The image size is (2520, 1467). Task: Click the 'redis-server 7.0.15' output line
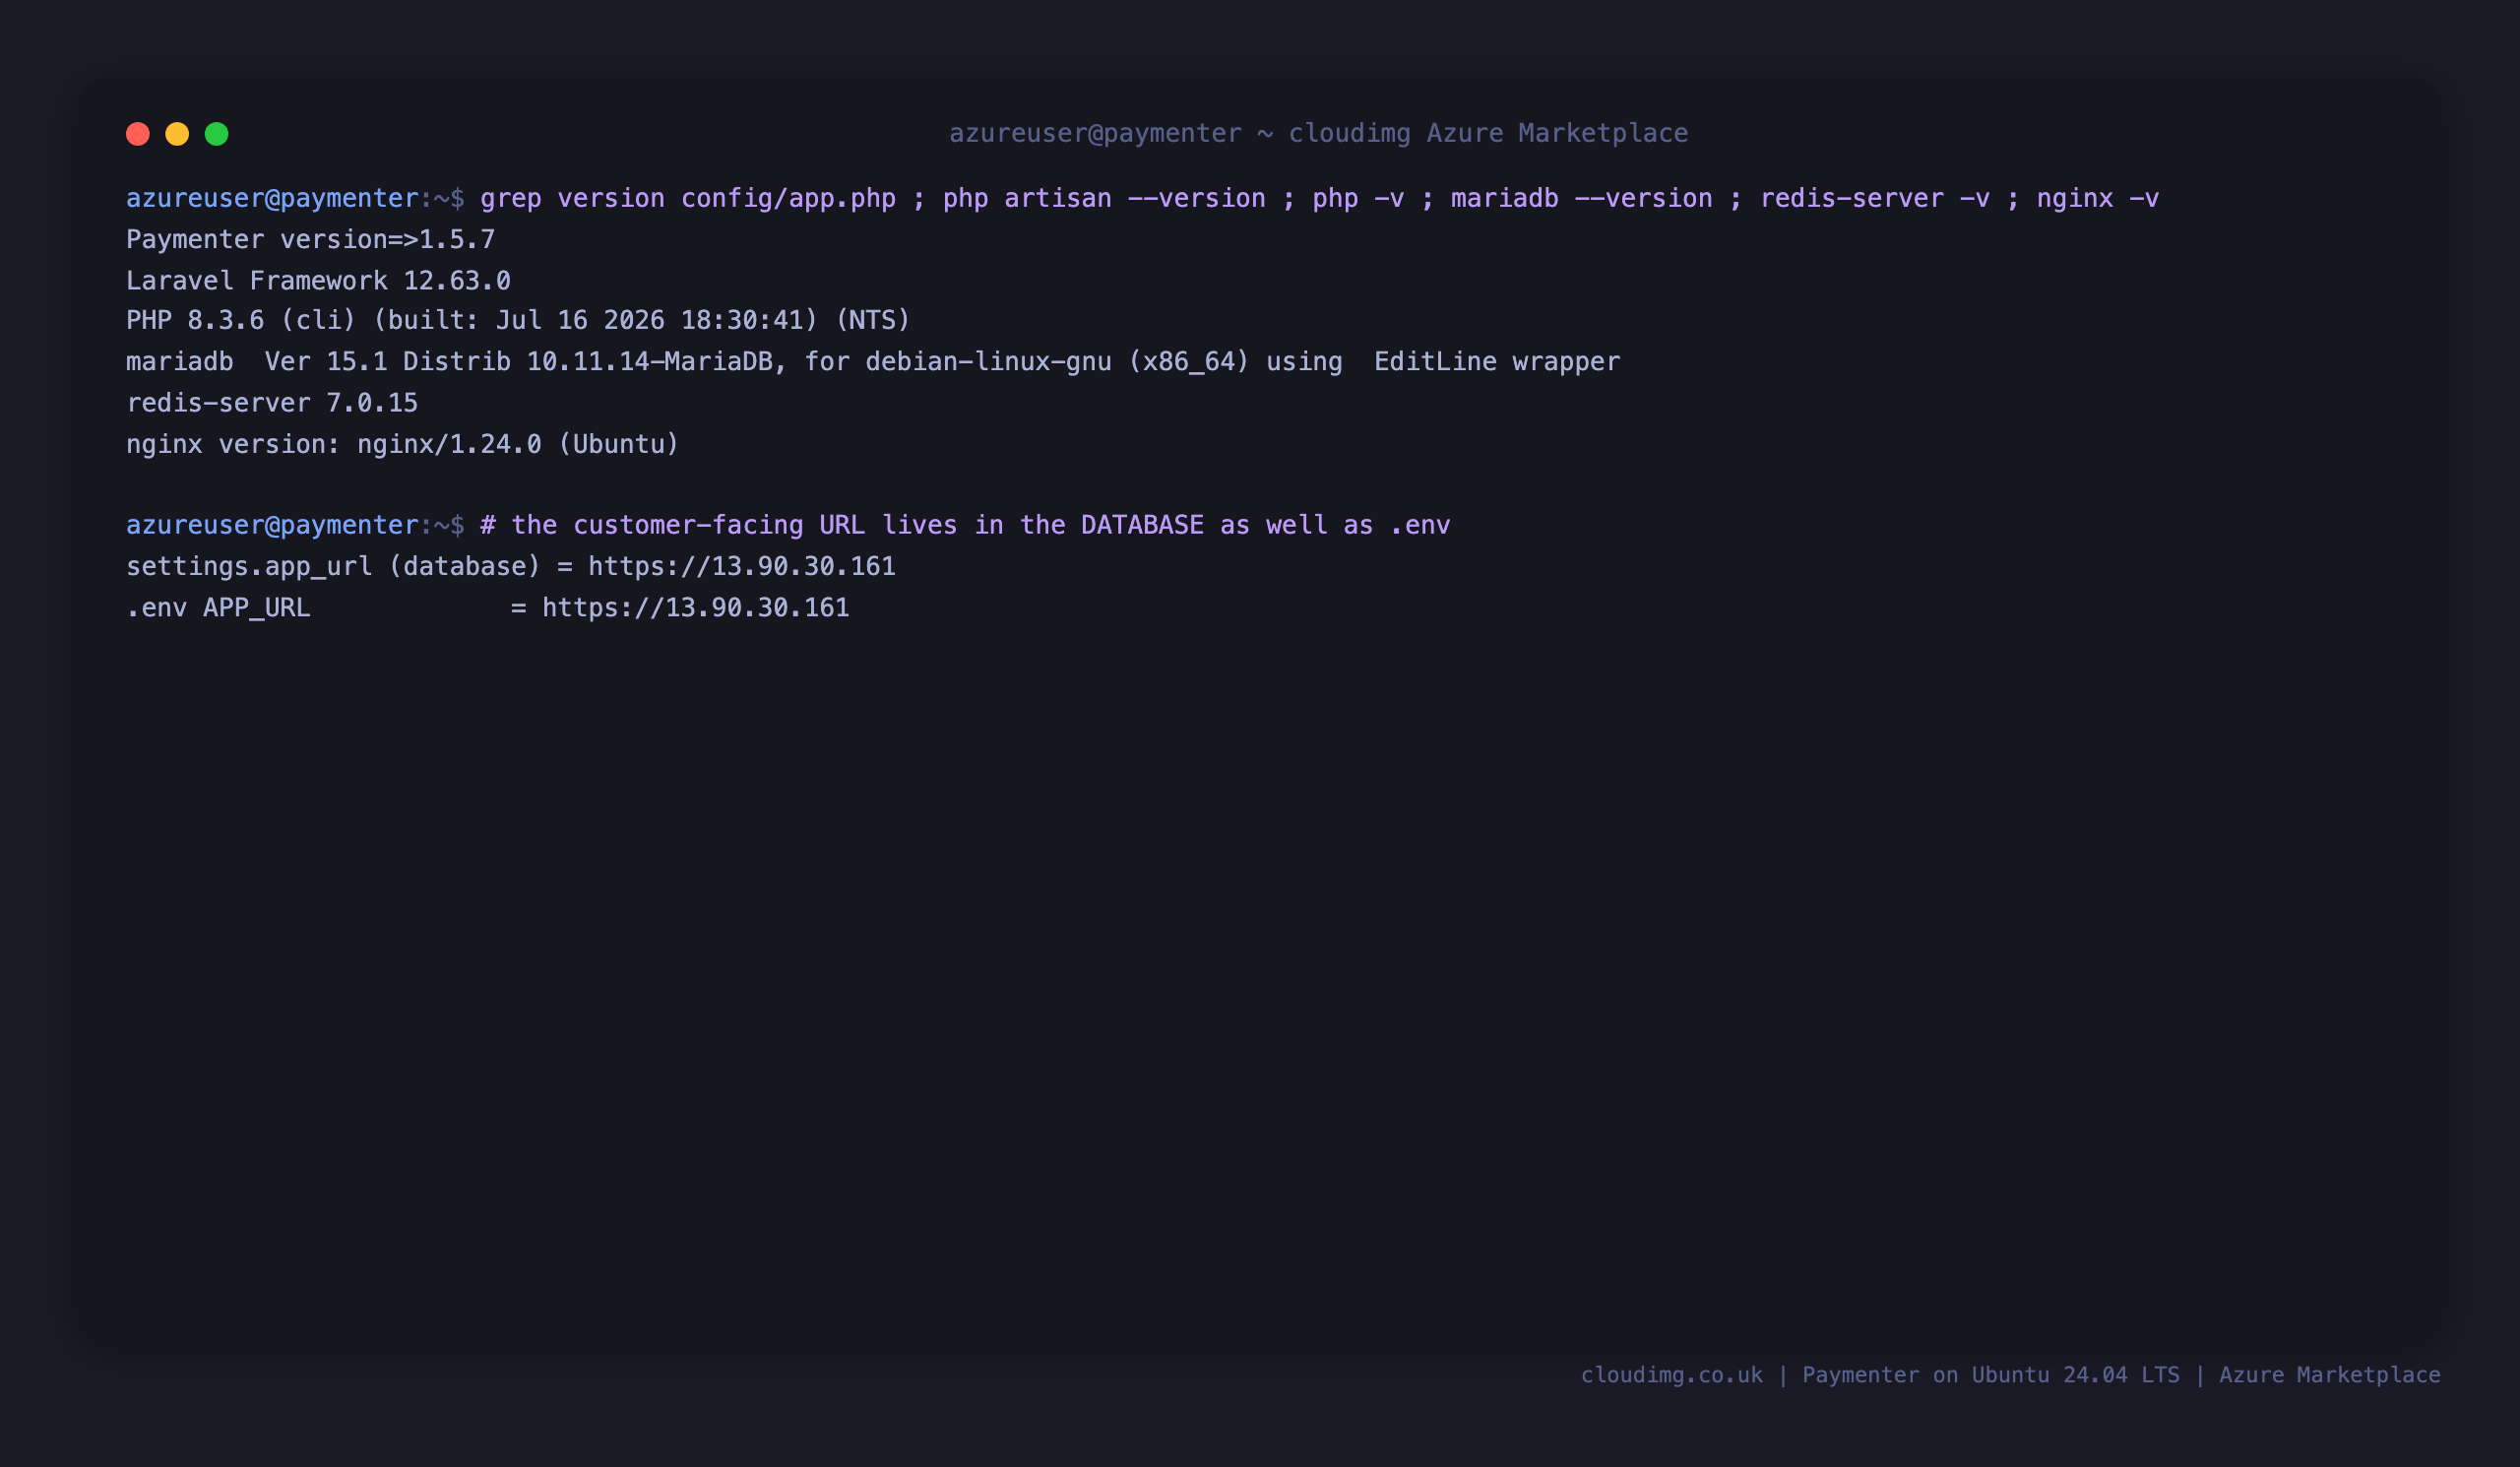[x=272, y=402]
